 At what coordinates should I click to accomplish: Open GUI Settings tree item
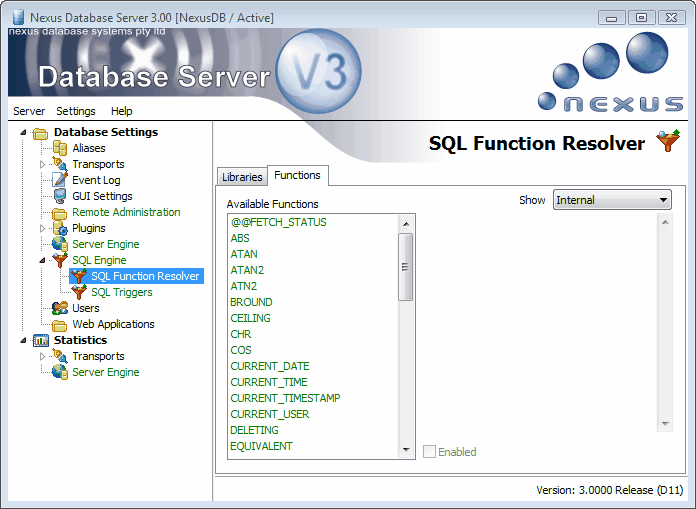(103, 196)
